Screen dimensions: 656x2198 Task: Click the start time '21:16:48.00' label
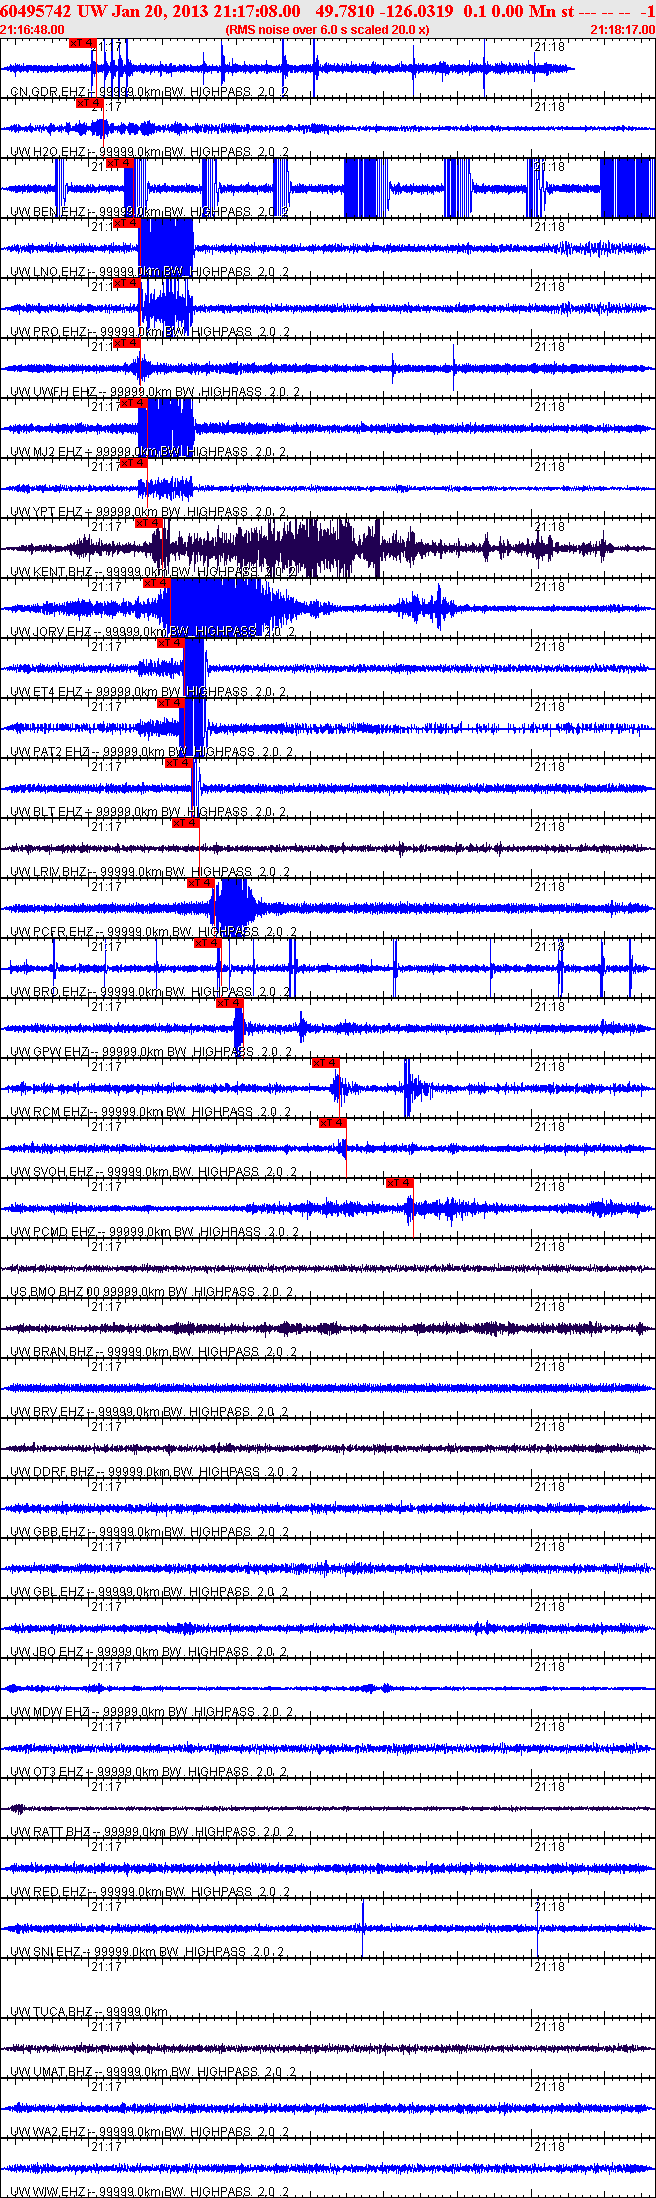point(32,30)
